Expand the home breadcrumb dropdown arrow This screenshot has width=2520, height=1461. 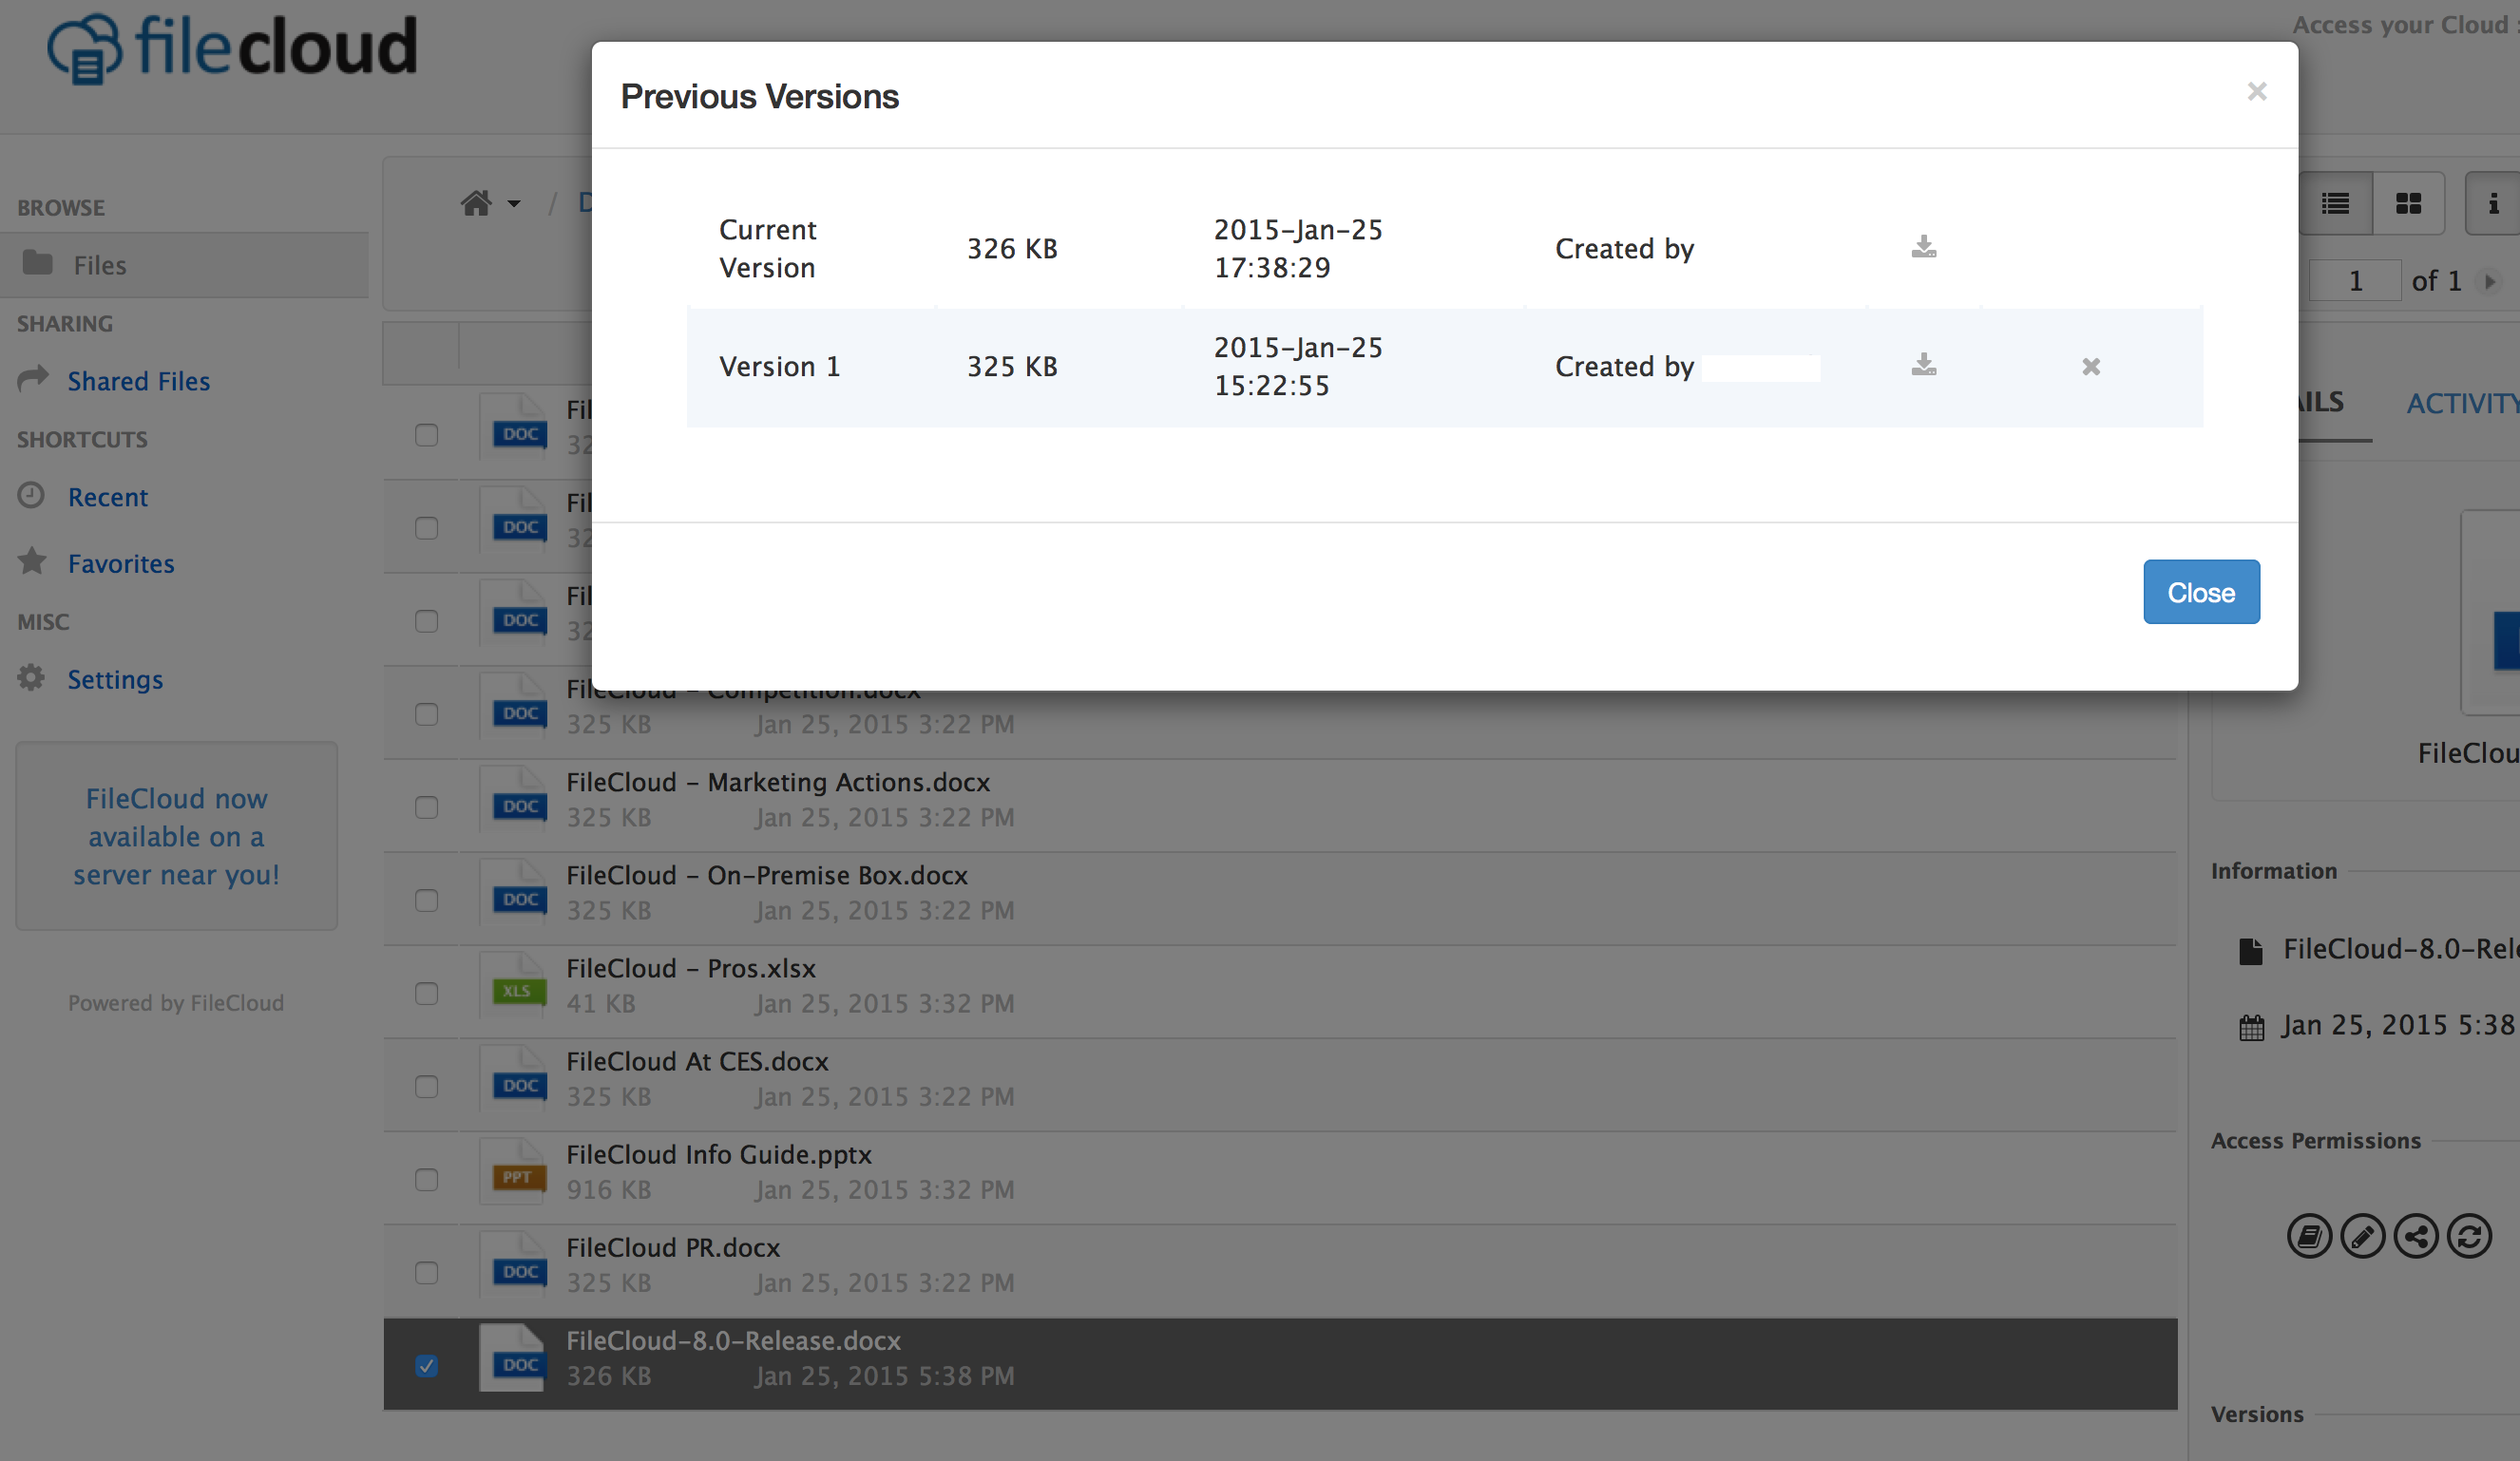pos(514,204)
